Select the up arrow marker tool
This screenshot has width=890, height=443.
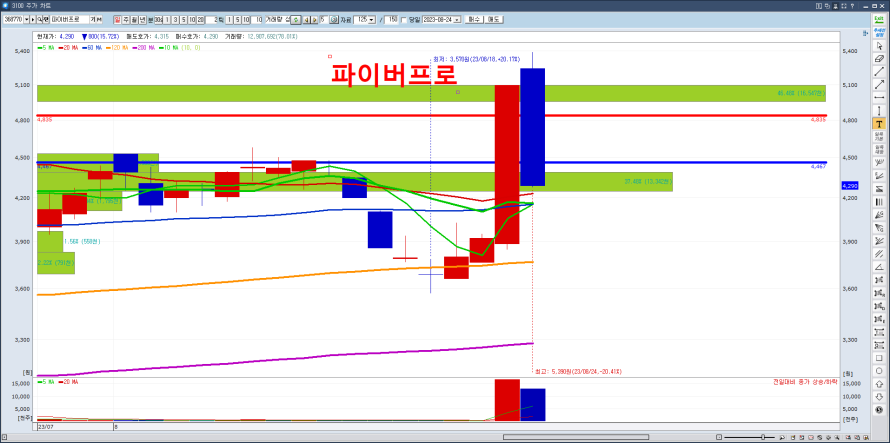[879, 384]
